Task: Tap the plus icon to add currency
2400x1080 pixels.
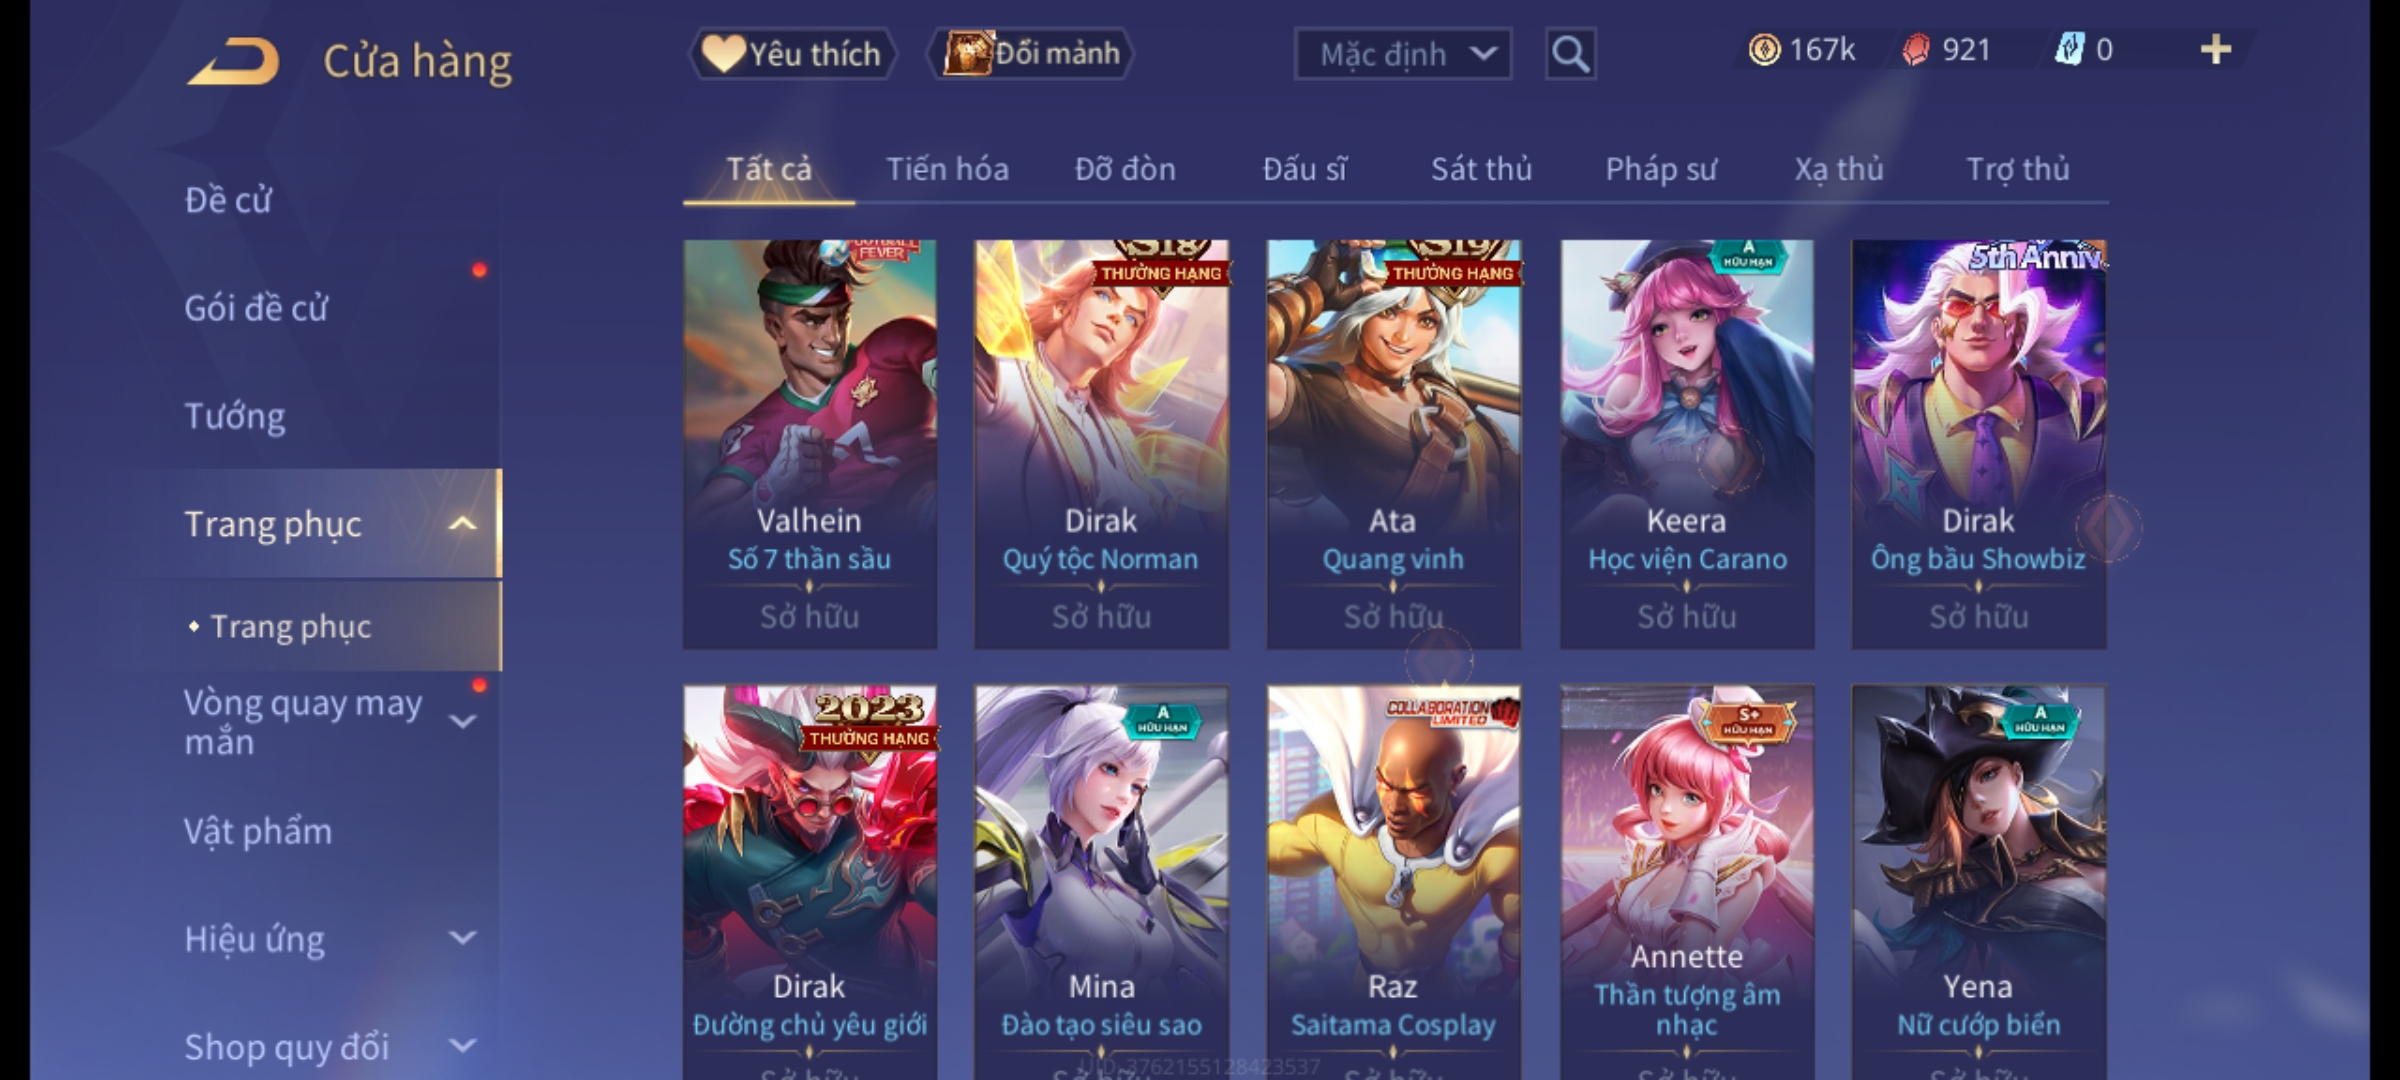Action: [x=2216, y=50]
